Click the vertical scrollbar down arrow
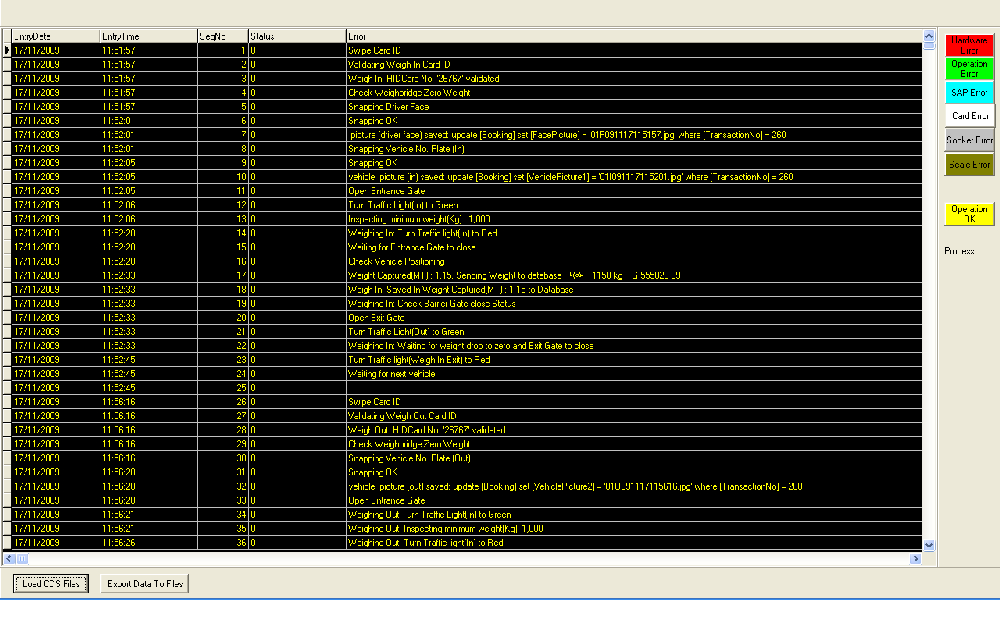The image size is (1000, 625). [929, 545]
